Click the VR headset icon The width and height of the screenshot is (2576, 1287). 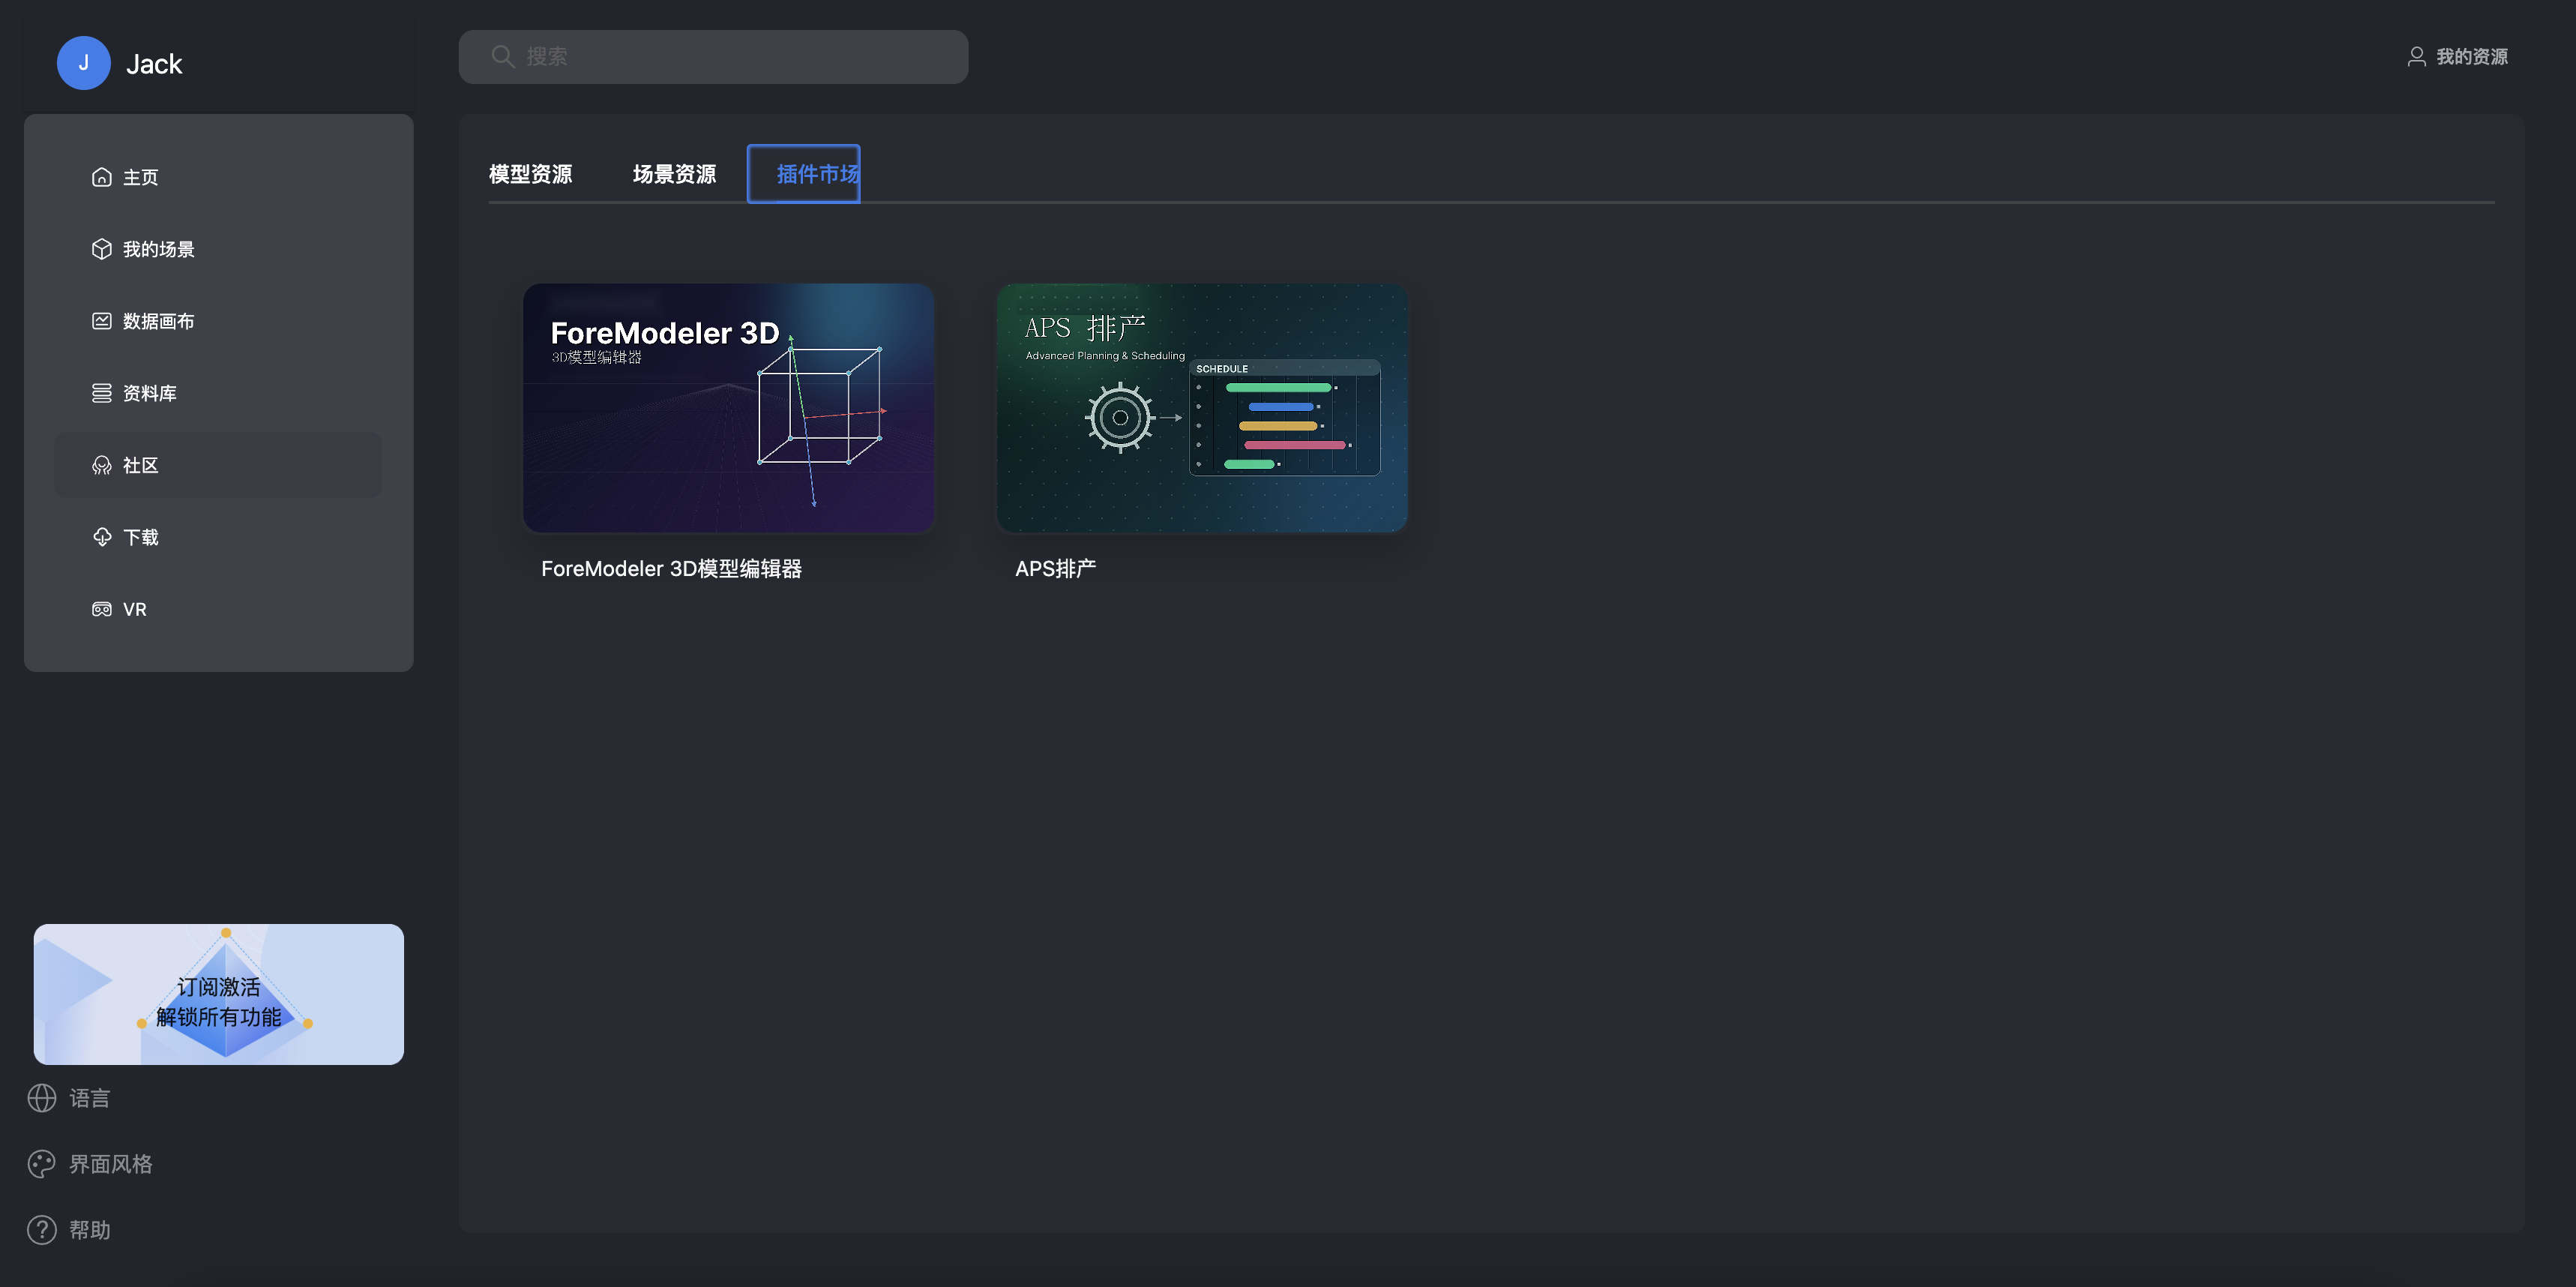(101, 609)
